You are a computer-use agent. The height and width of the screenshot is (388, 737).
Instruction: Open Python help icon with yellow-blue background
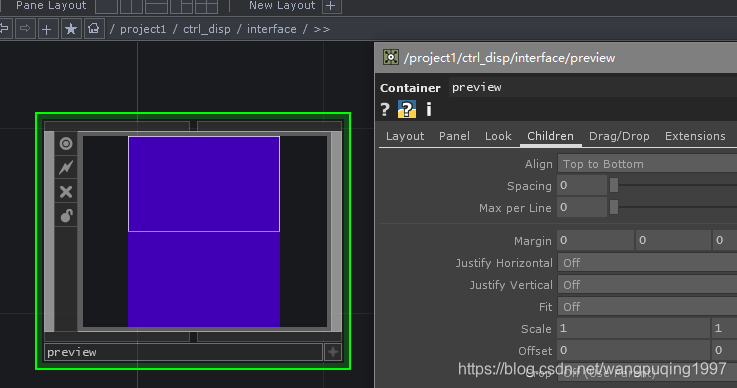407,110
